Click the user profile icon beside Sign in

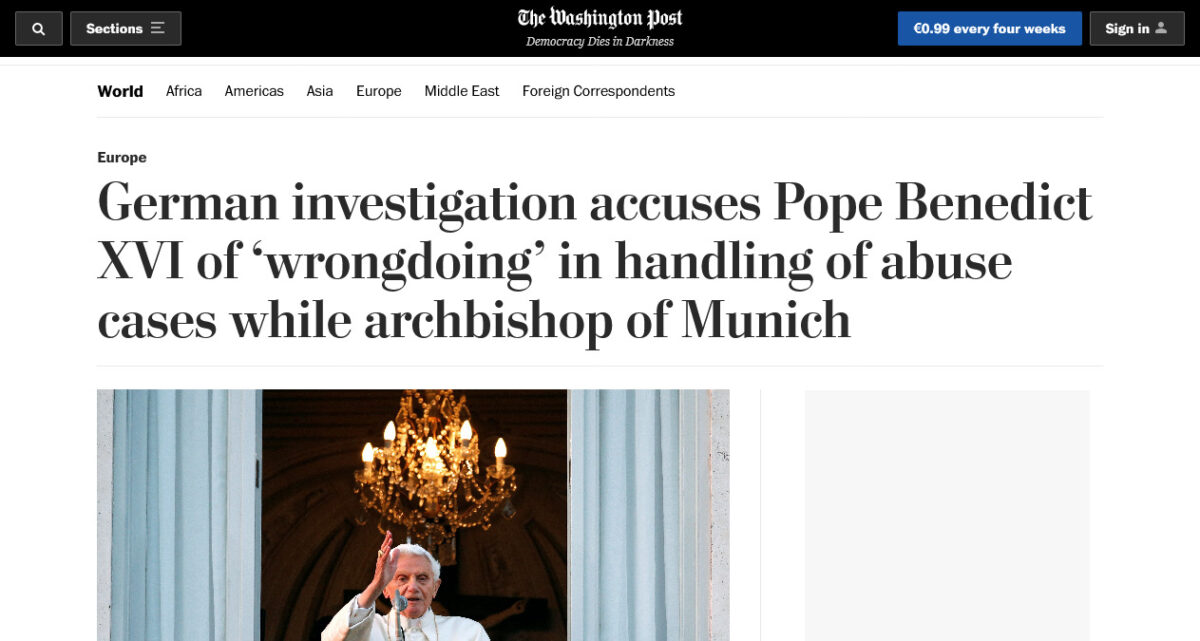point(1161,28)
